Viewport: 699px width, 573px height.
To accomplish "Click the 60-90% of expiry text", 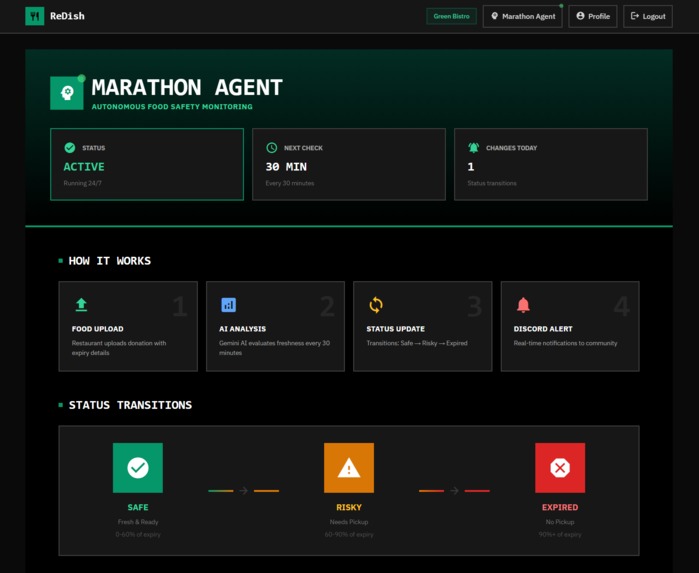I will [x=349, y=534].
